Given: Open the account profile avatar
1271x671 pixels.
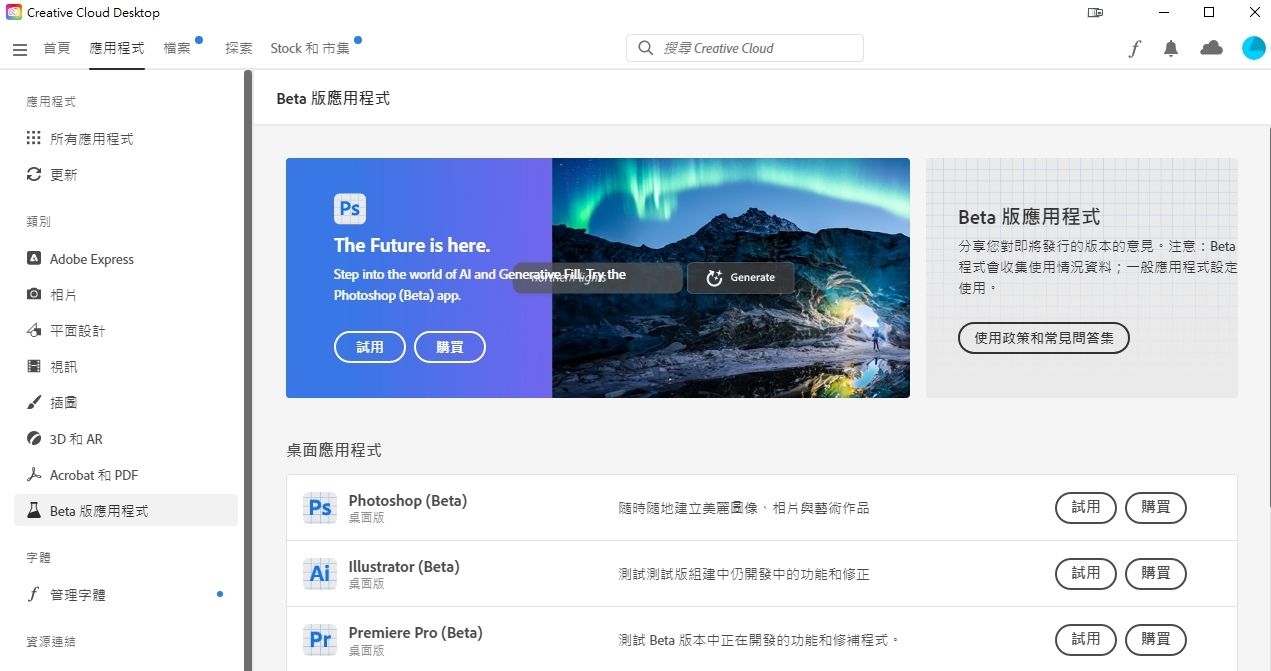Looking at the screenshot, I should [x=1253, y=48].
